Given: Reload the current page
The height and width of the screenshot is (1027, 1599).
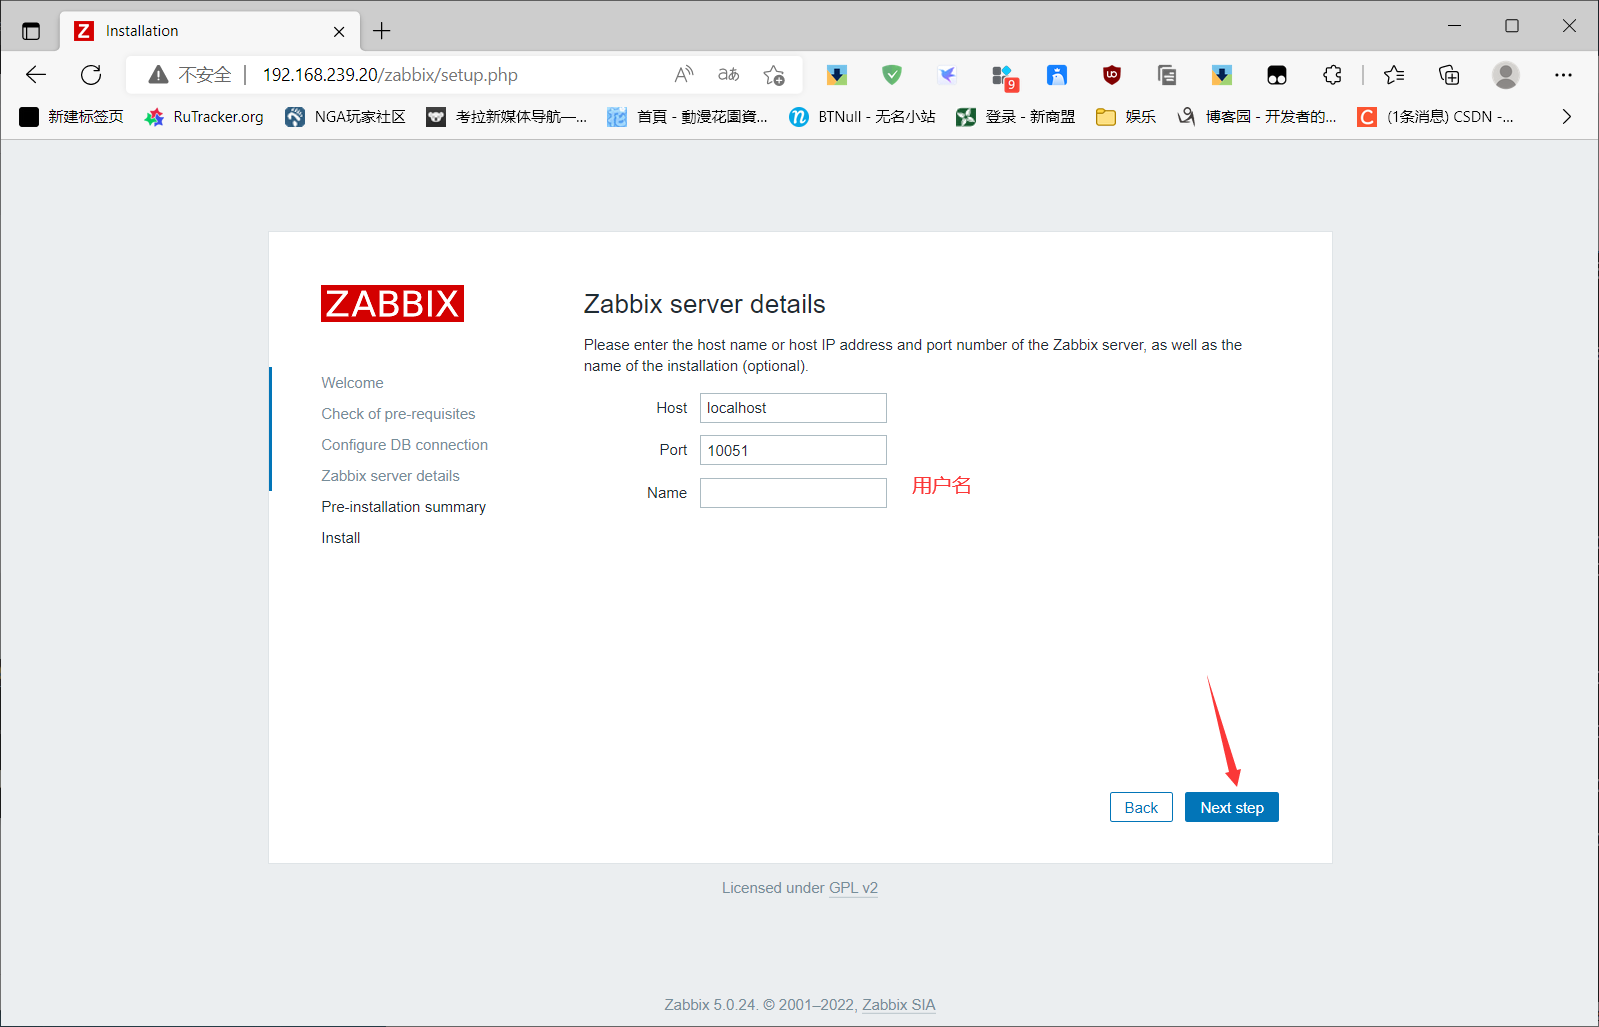Looking at the screenshot, I should (91, 75).
